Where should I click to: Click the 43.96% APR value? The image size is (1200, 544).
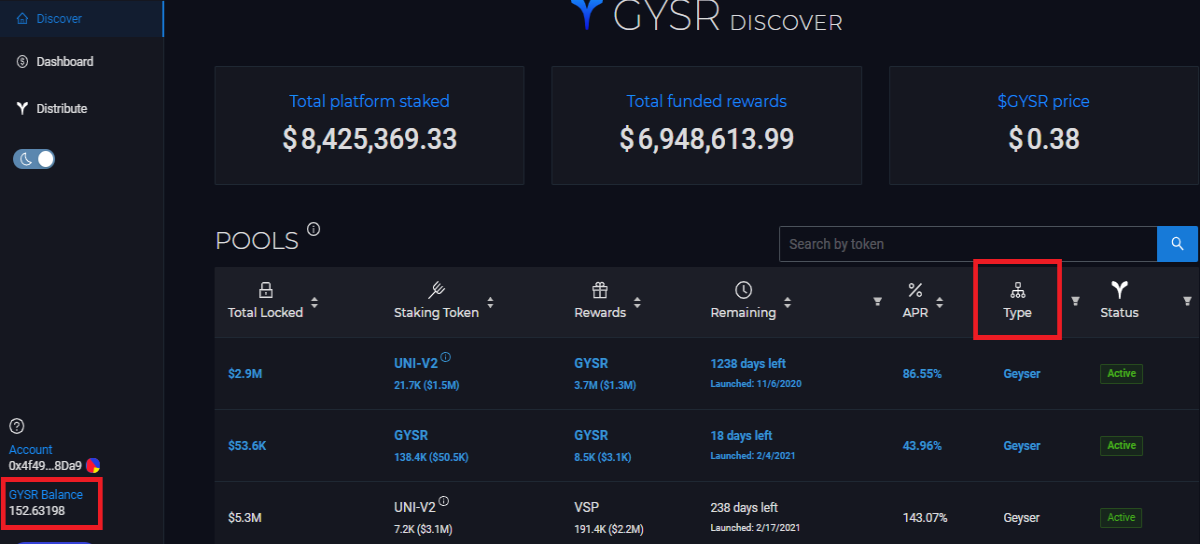point(922,445)
